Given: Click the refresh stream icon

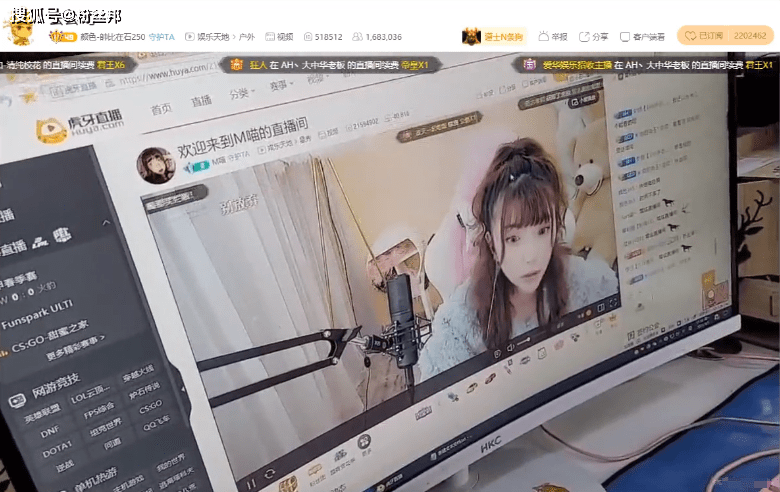Looking at the screenshot, I should click(270, 474).
